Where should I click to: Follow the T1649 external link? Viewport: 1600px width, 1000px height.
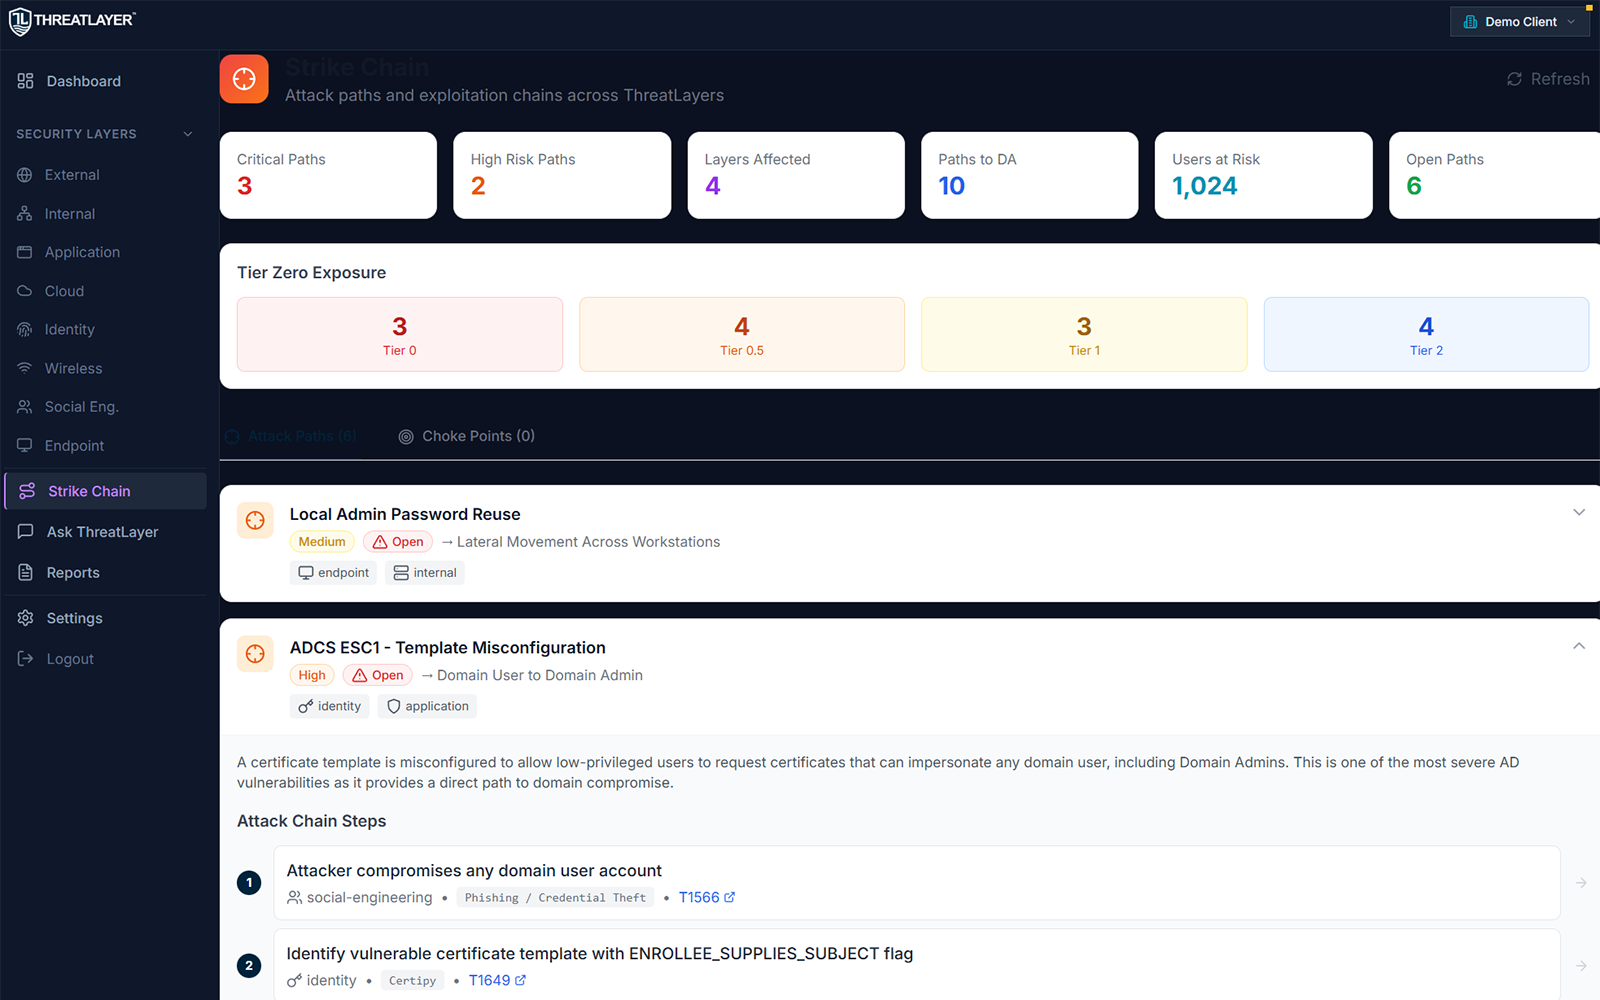pyautogui.click(x=497, y=980)
